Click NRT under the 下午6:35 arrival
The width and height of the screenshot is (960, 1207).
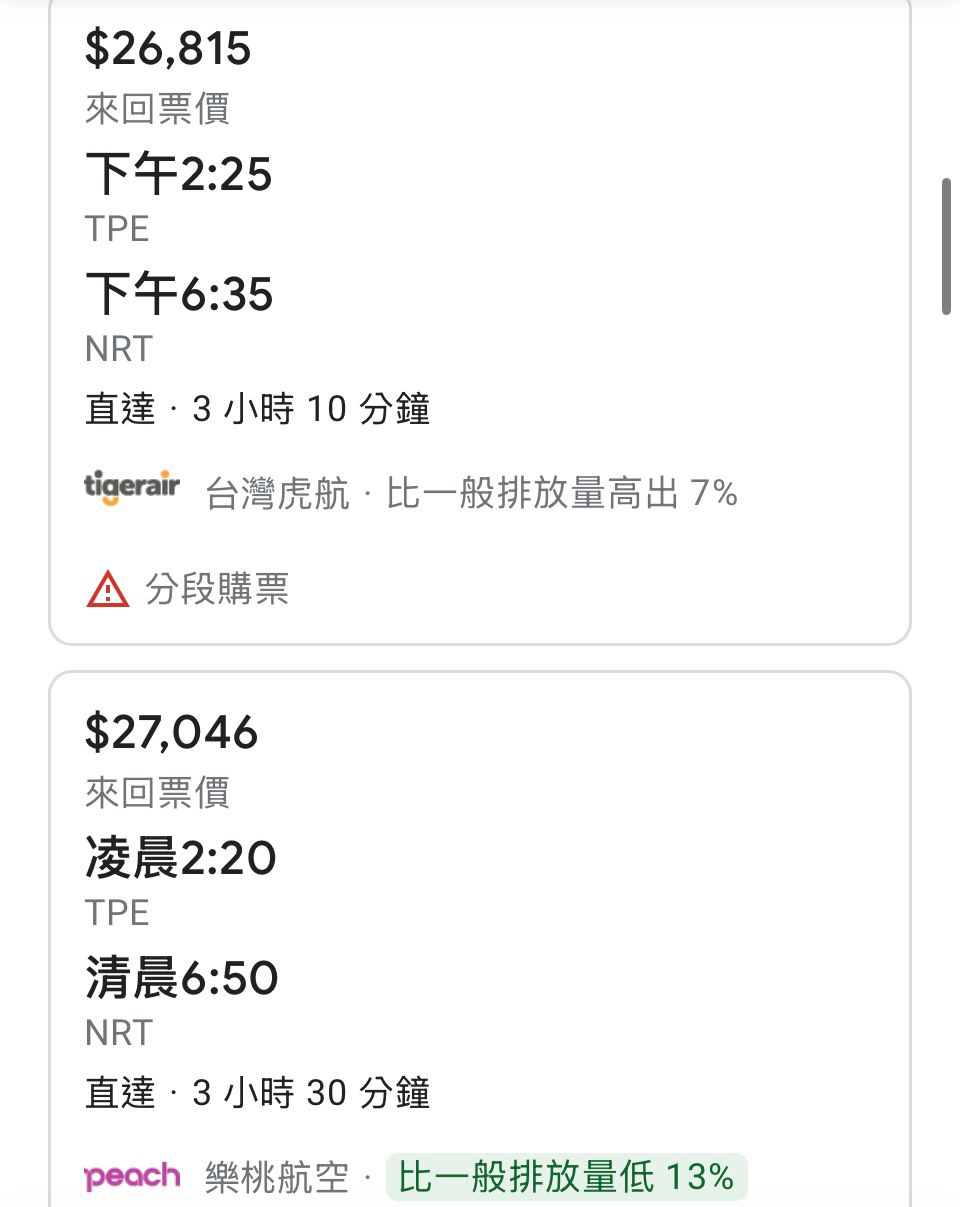[x=118, y=349]
